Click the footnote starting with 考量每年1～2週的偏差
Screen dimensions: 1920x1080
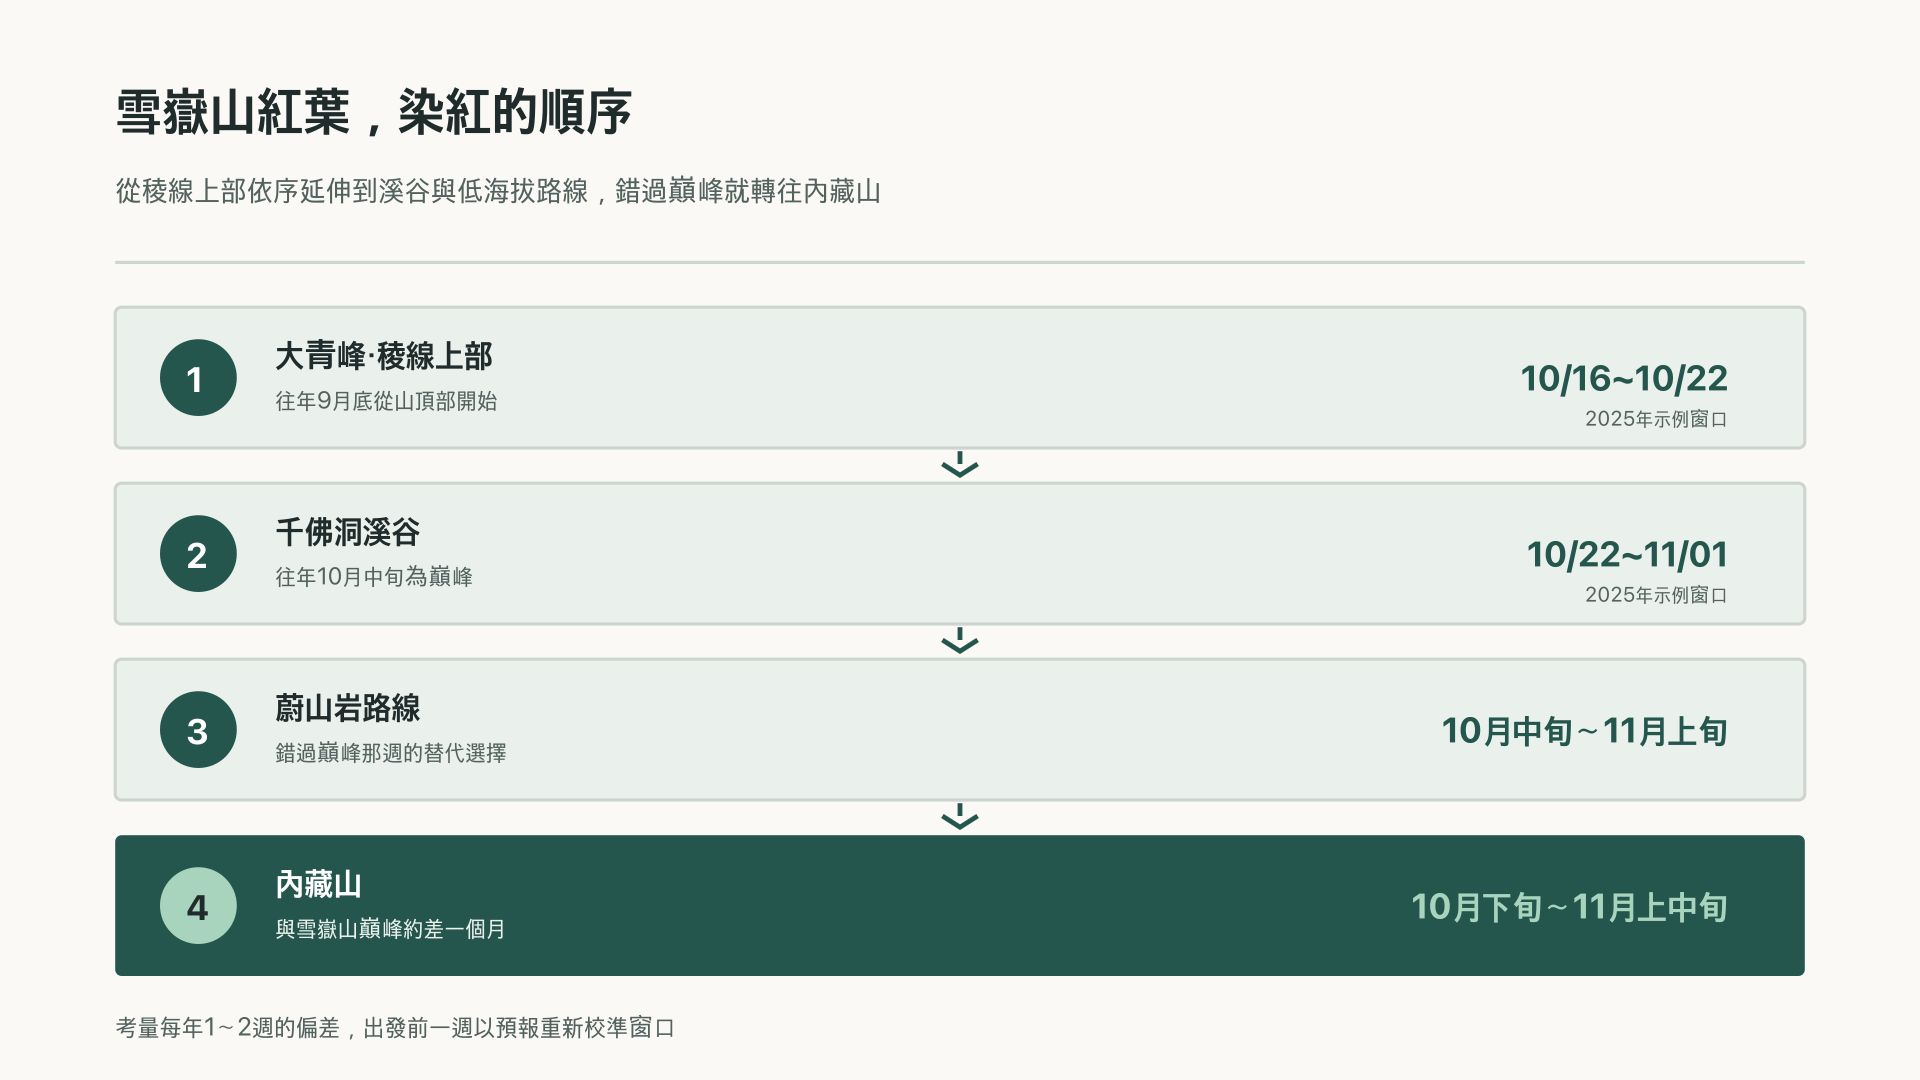[x=395, y=1028]
